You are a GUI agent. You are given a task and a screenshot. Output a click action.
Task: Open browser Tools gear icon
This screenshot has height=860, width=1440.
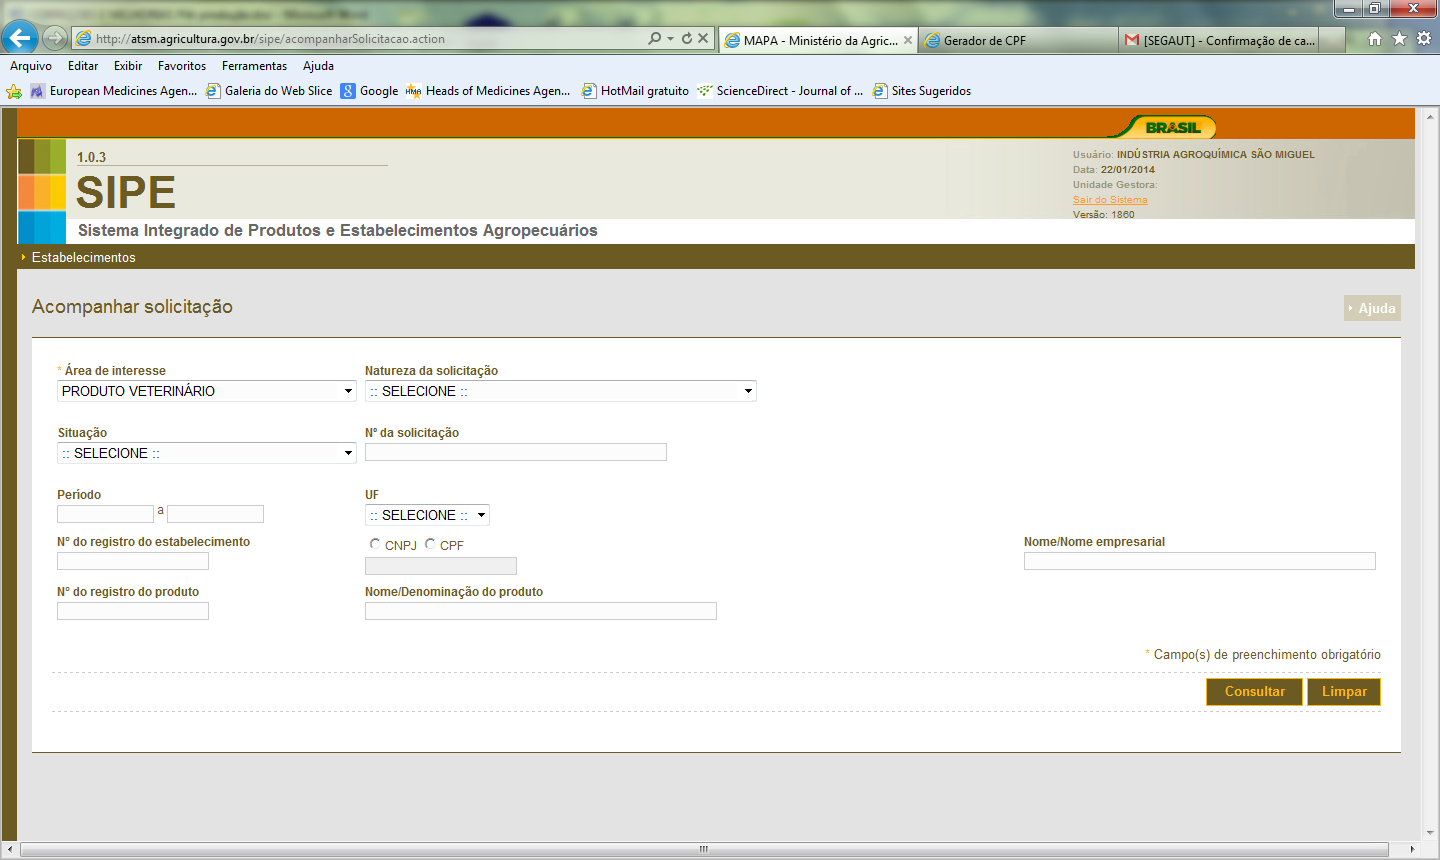click(1423, 38)
